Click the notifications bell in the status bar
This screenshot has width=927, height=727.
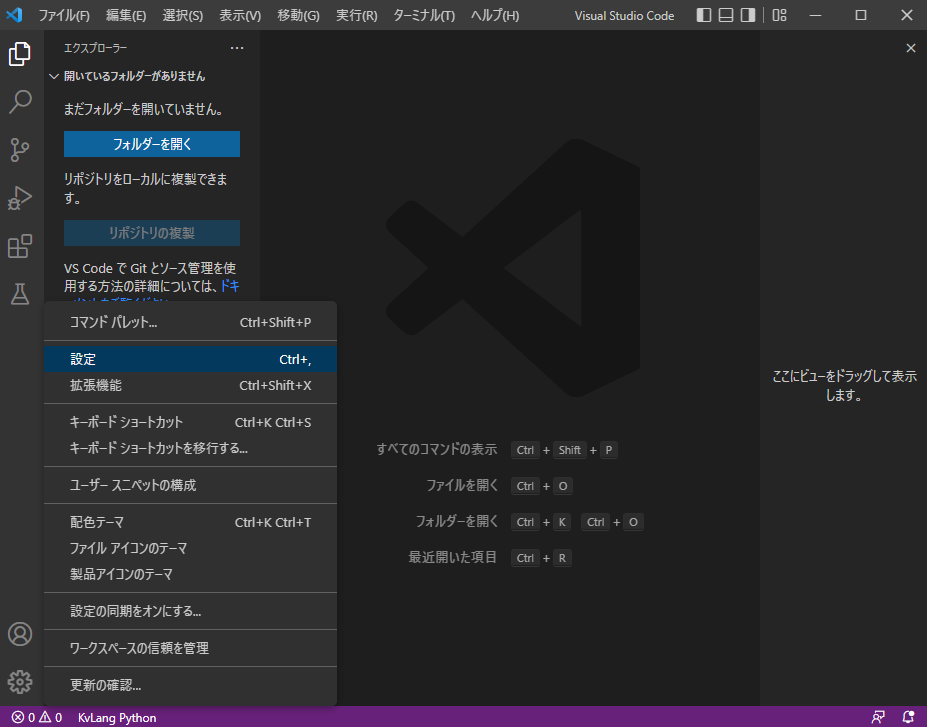(x=908, y=717)
